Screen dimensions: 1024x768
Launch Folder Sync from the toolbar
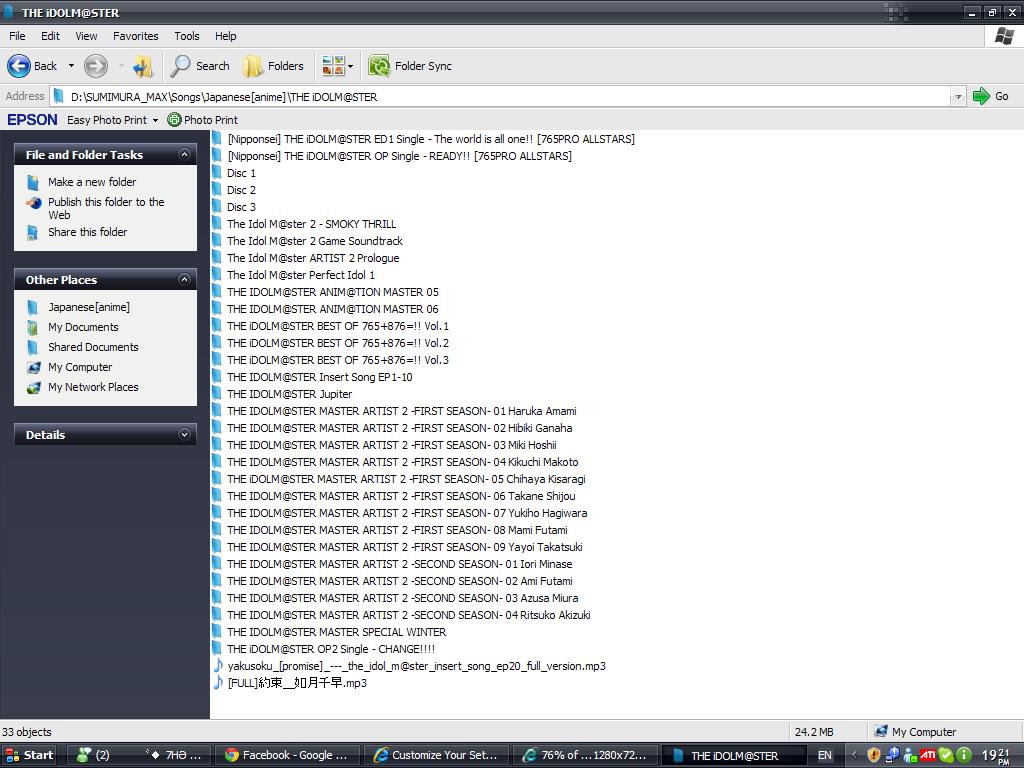[x=410, y=66]
